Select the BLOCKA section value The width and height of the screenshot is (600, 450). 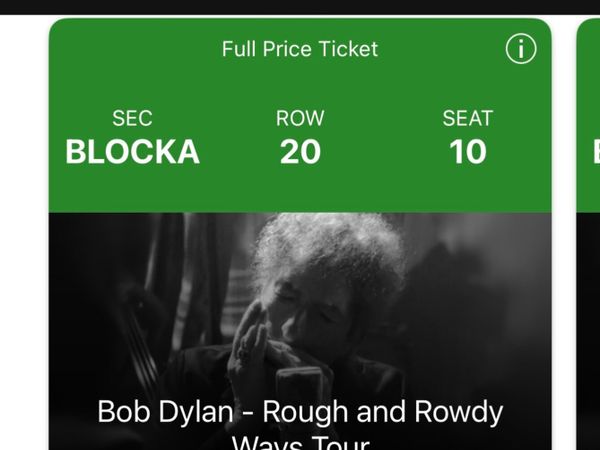[132, 152]
